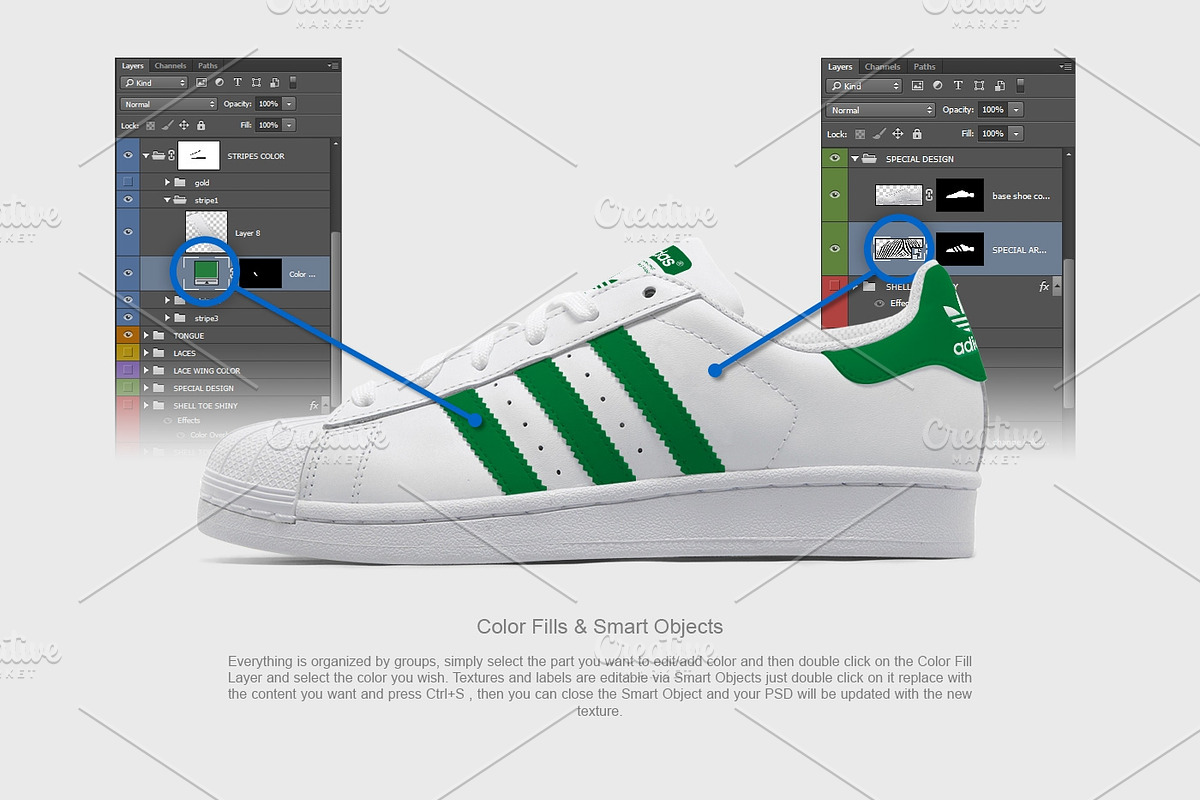Viewport: 1200px width, 800px height.
Task: Switch to Paths tab in left panel
Action: pyautogui.click(x=207, y=66)
